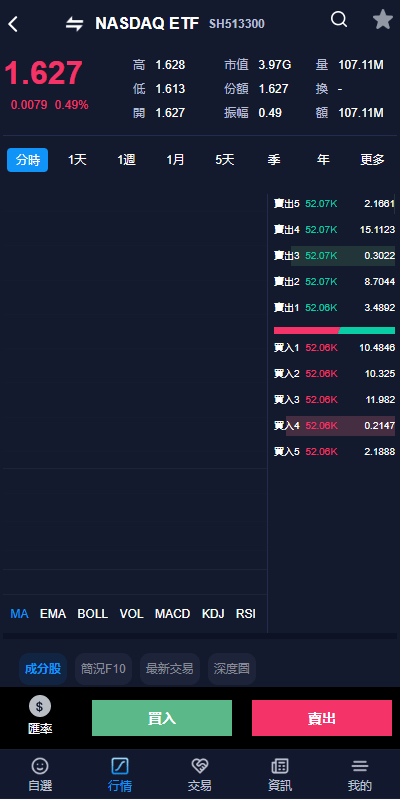Viewport: 400px width, 800px height.
Task: Select the 行情 chart icon
Action: pyautogui.click(x=120, y=766)
